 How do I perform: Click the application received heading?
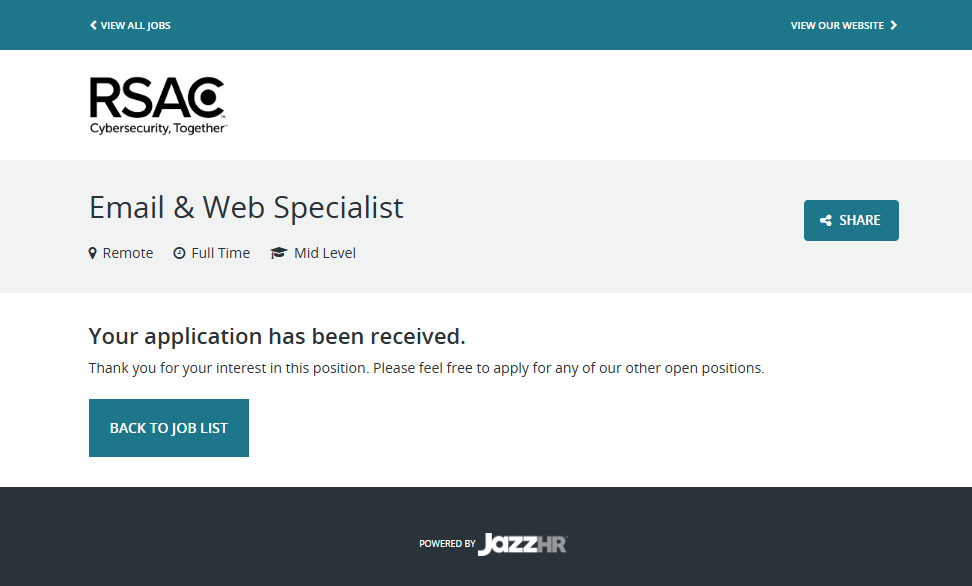[x=277, y=336]
